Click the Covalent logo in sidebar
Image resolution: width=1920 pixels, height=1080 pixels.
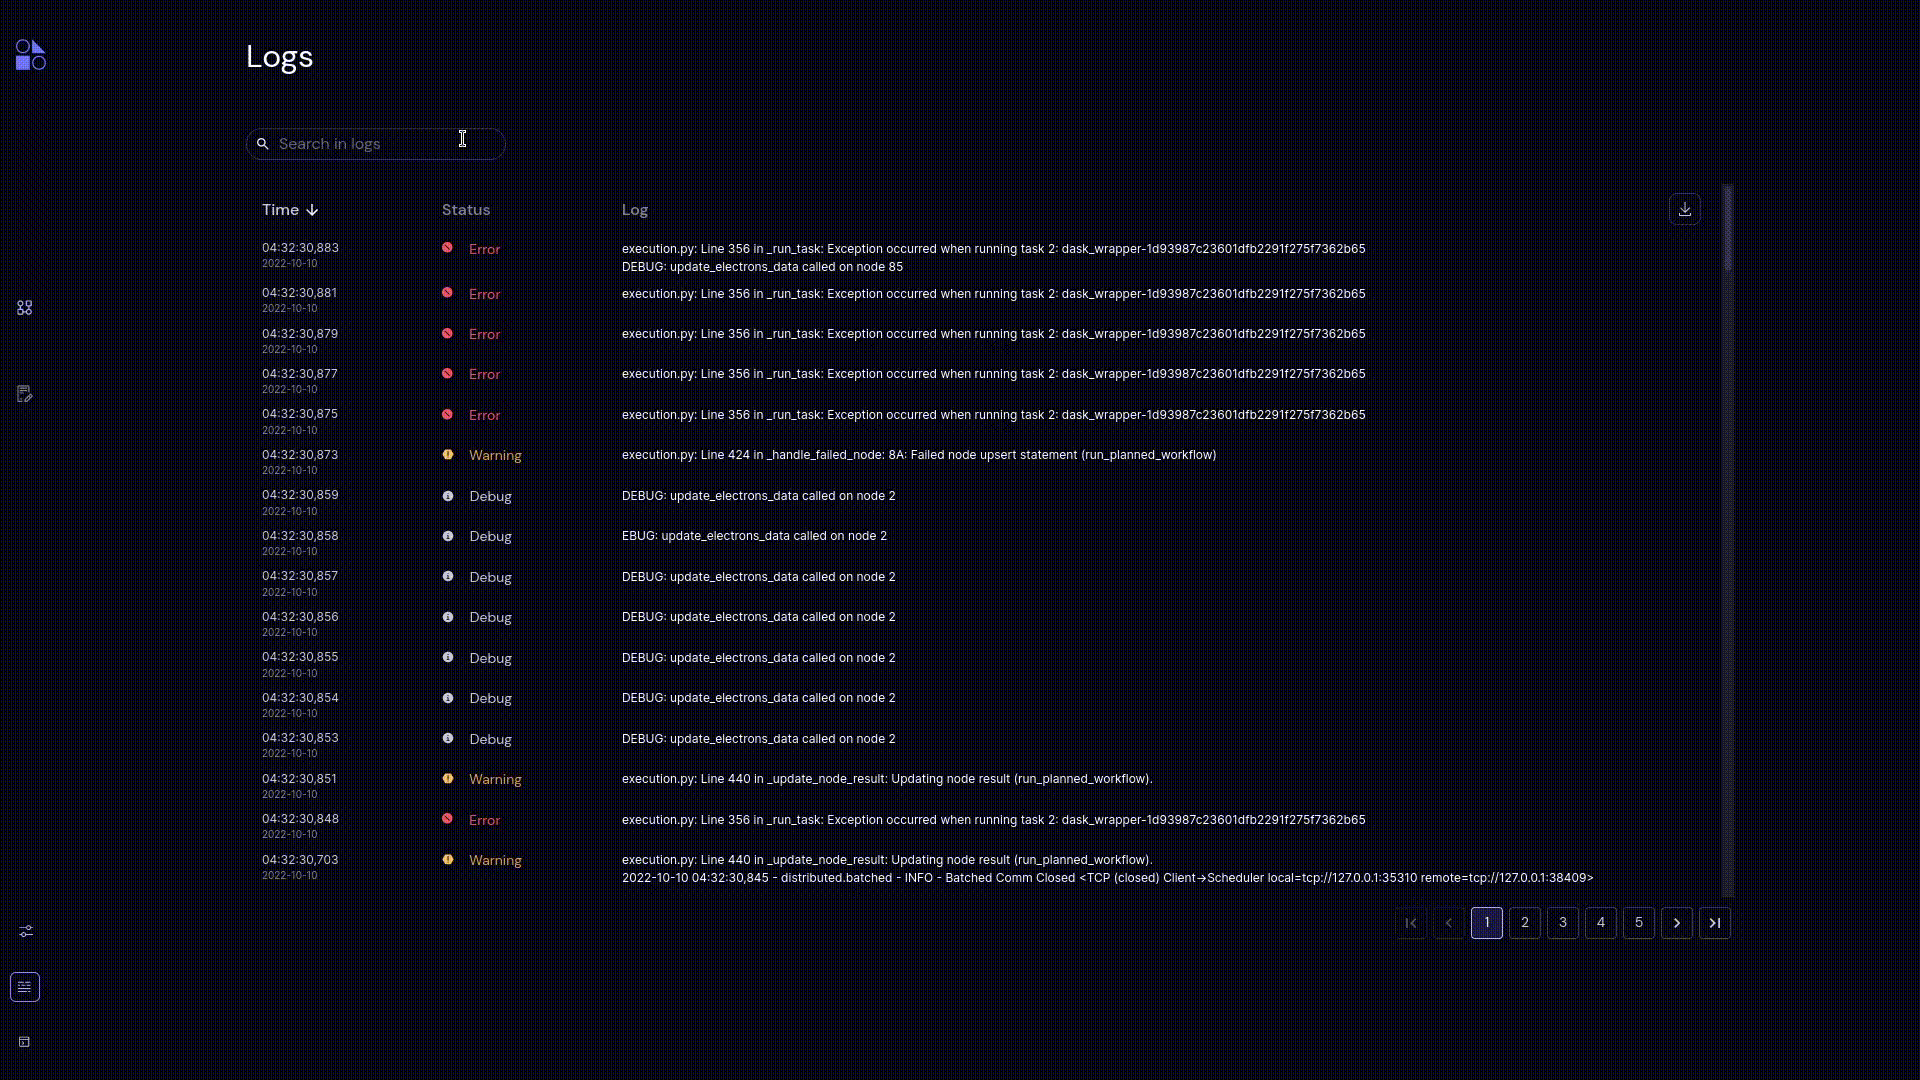point(30,55)
